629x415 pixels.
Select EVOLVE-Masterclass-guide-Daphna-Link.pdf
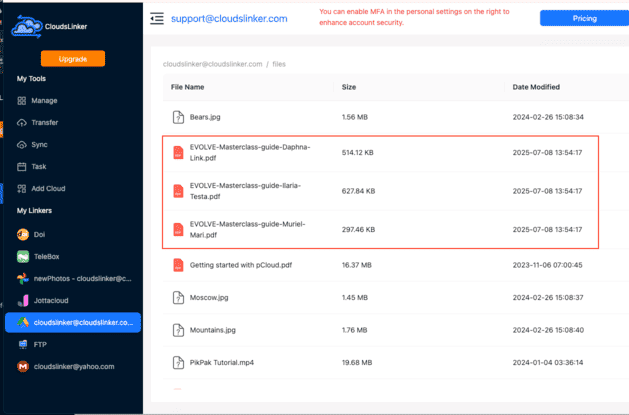pyautogui.click(x=250, y=152)
